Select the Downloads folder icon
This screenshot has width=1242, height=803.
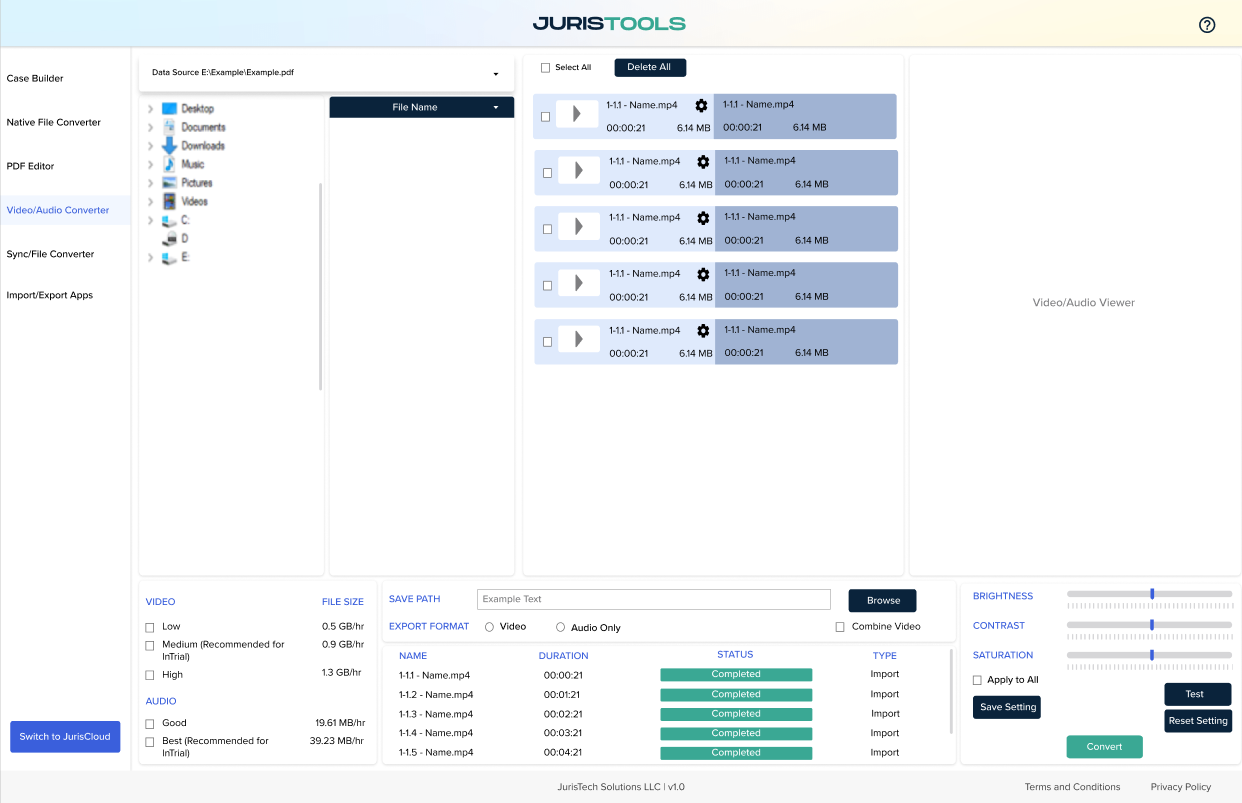pyautogui.click(x=169, y=146)
